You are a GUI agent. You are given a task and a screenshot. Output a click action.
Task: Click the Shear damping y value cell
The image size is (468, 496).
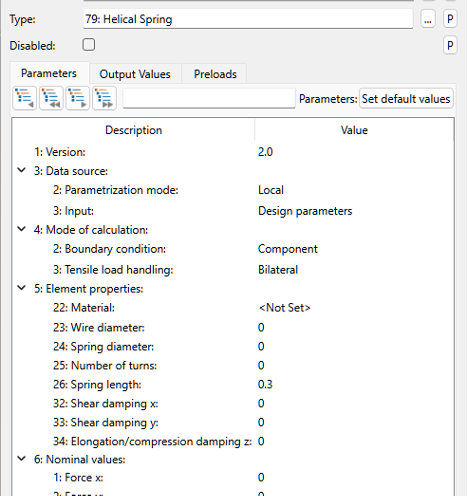(x=261, y=422)
